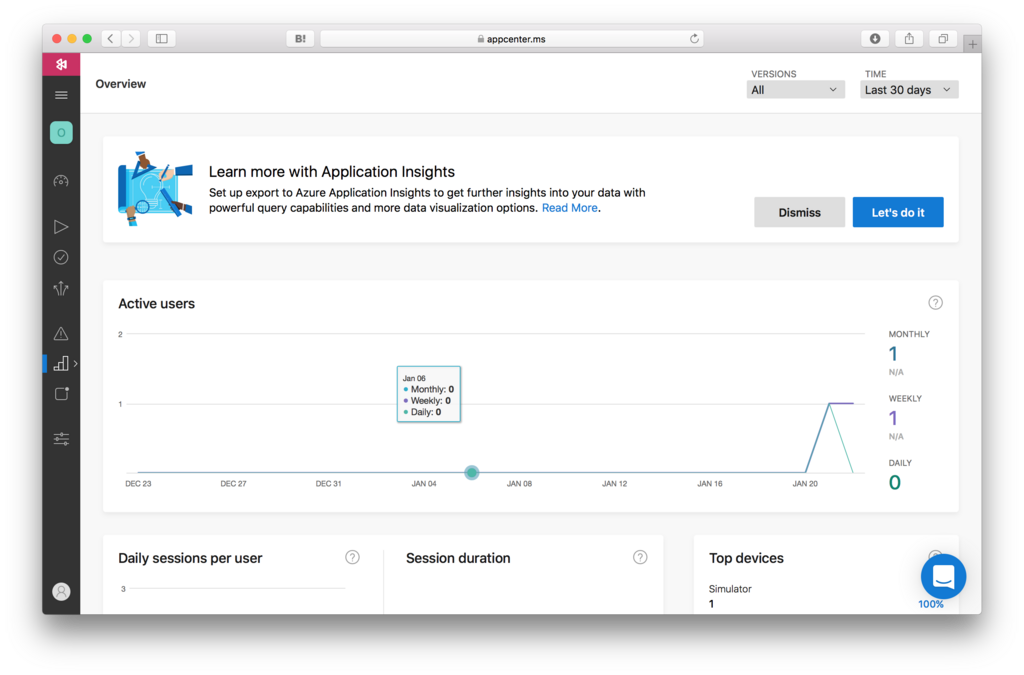Viewport: 1024px width, 675px height.
Task: Click the Top devices heading
Action: pos(746,558)
